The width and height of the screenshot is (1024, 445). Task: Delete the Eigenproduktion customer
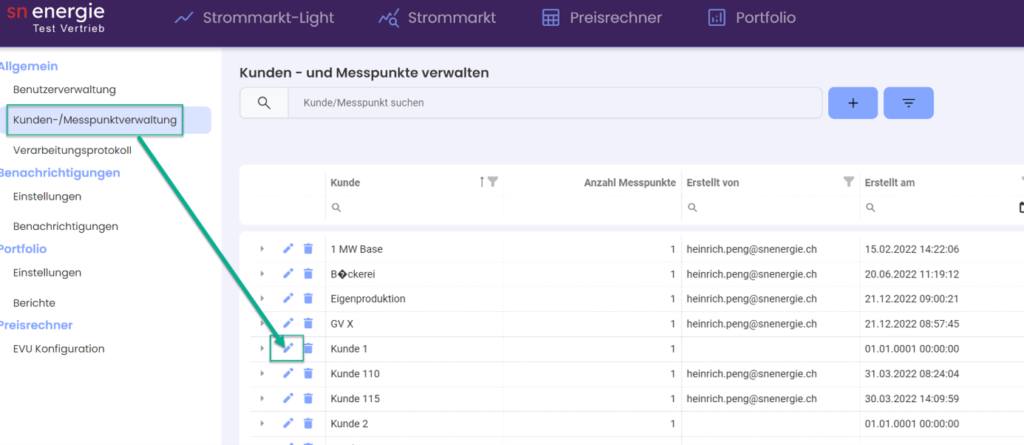[308, 298]
